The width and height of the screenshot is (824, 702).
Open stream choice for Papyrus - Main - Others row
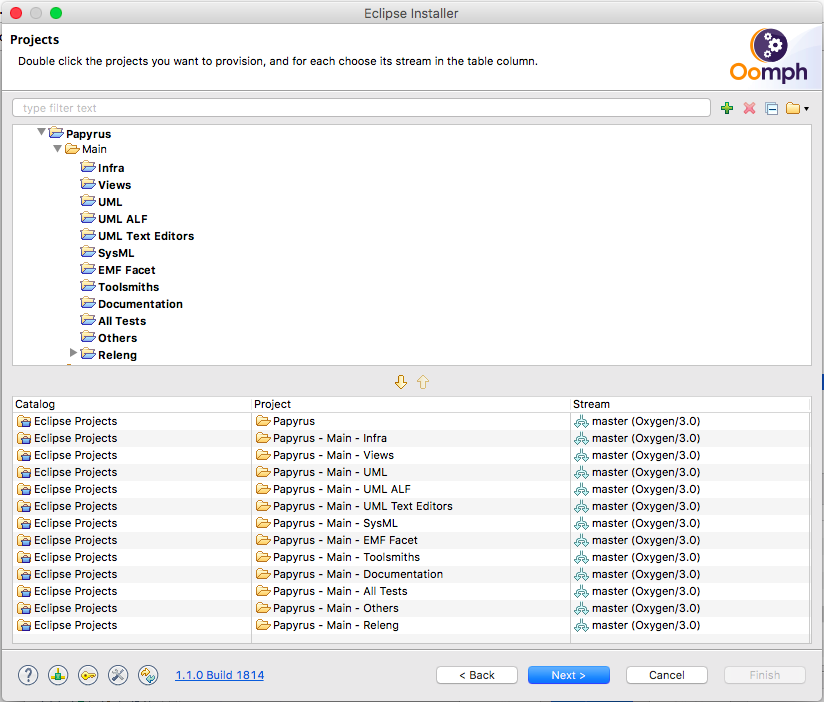click(690, 608)
